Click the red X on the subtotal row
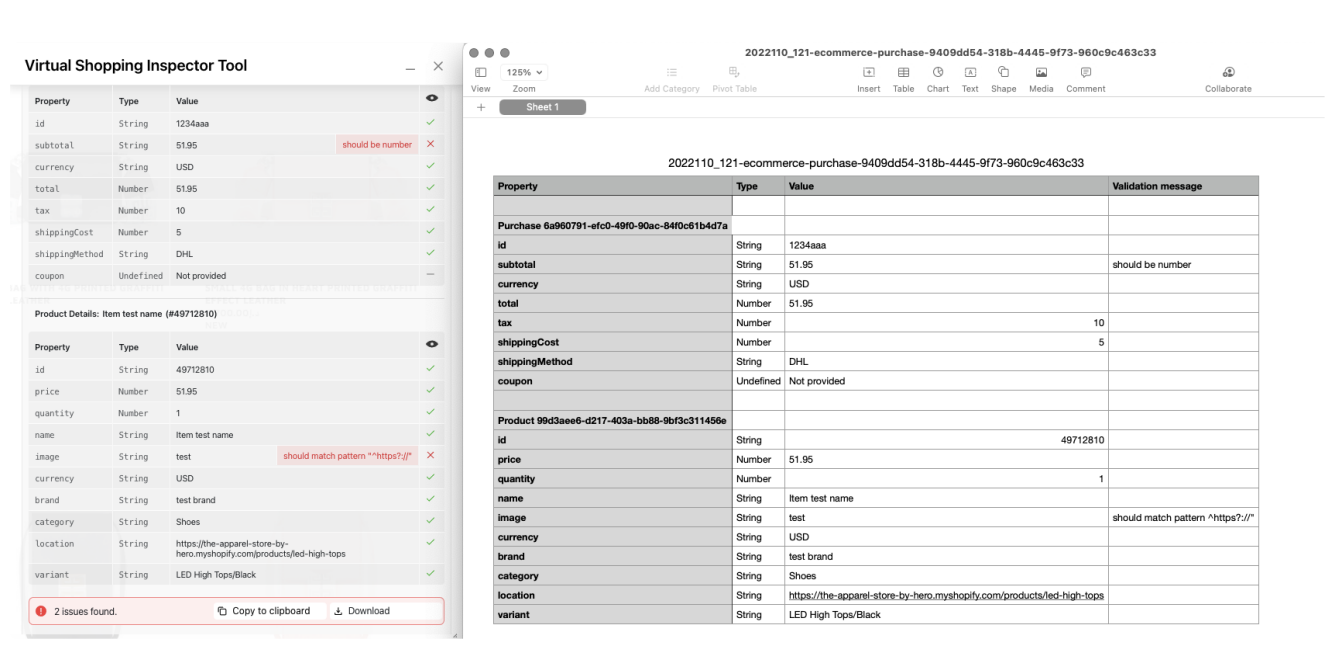Image resolution: width=1336 pixels, height=650 pixels. [x=431, y=144]
